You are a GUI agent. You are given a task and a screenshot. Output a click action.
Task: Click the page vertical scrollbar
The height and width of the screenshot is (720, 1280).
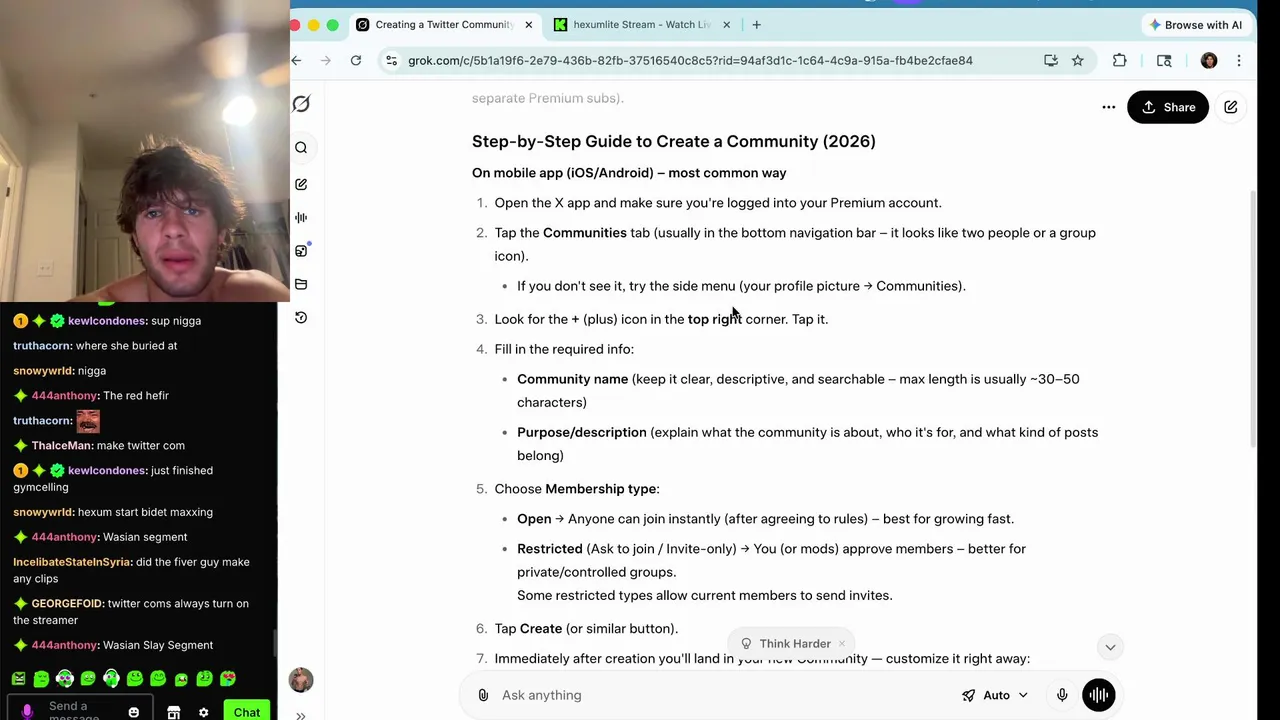tap(1253, 320)
